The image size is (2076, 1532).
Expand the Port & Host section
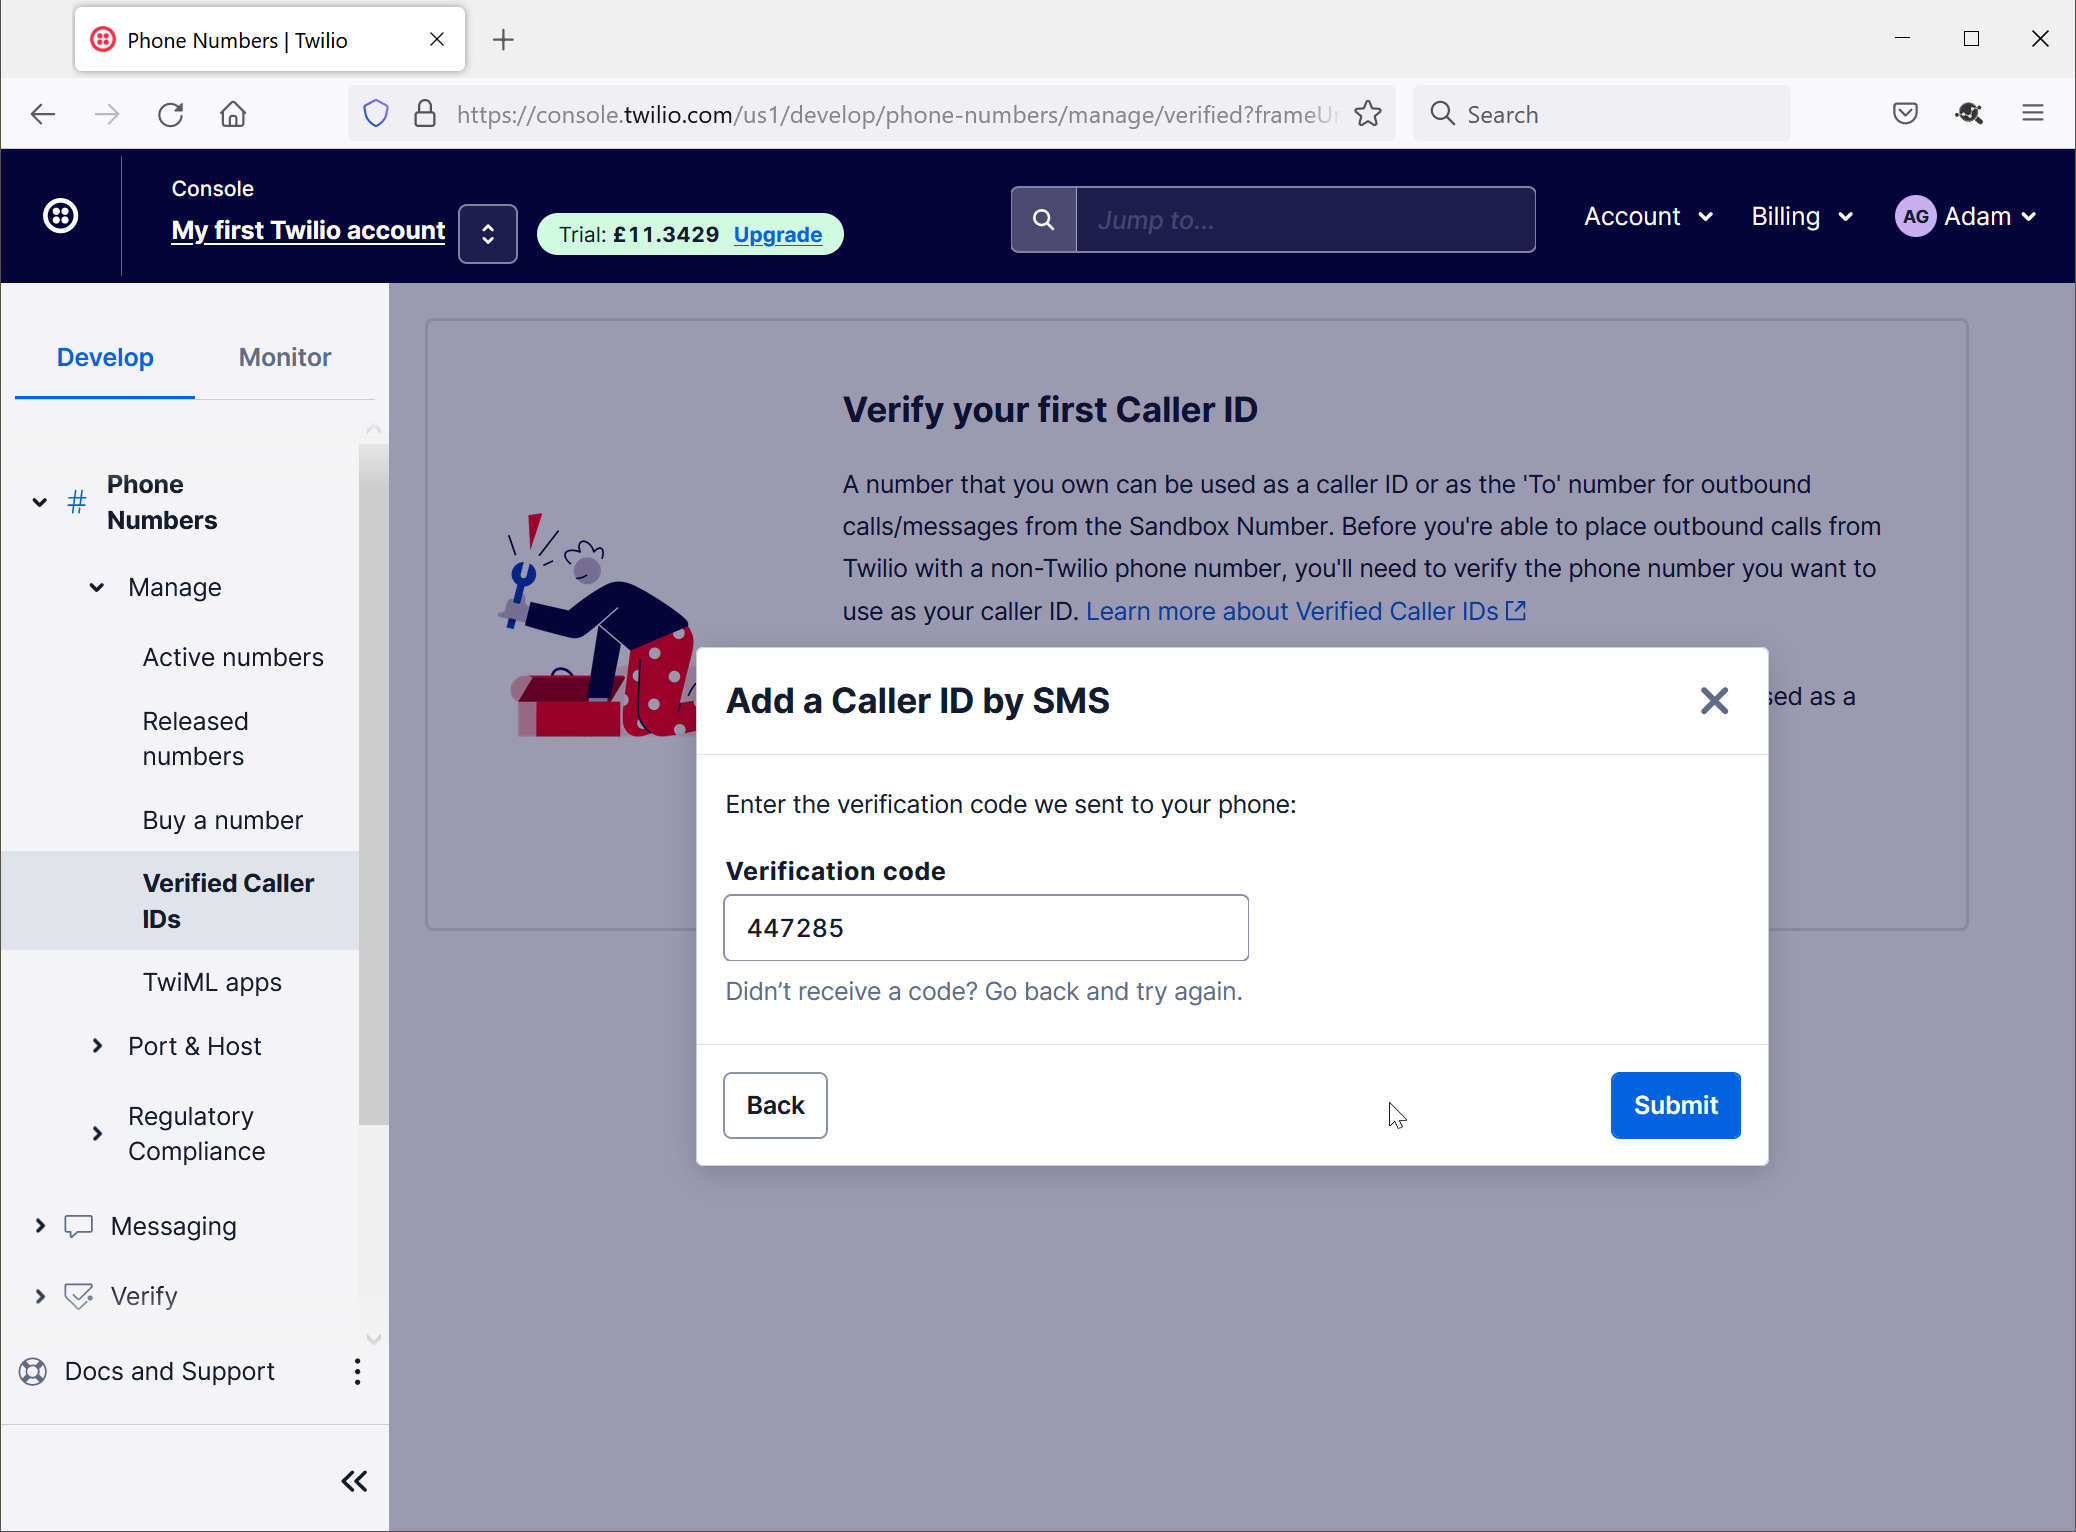click(x=97, y=1046)
